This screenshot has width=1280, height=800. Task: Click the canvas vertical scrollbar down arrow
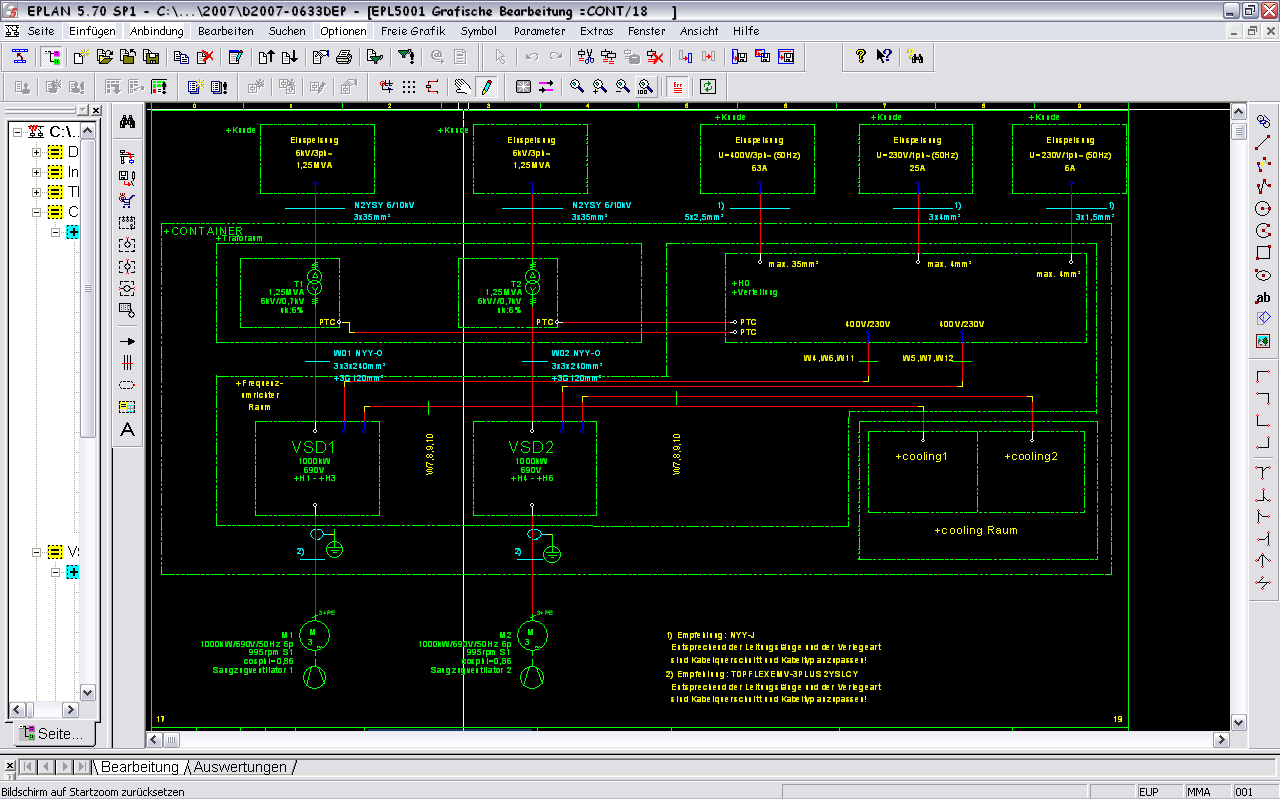point(1238,721)
